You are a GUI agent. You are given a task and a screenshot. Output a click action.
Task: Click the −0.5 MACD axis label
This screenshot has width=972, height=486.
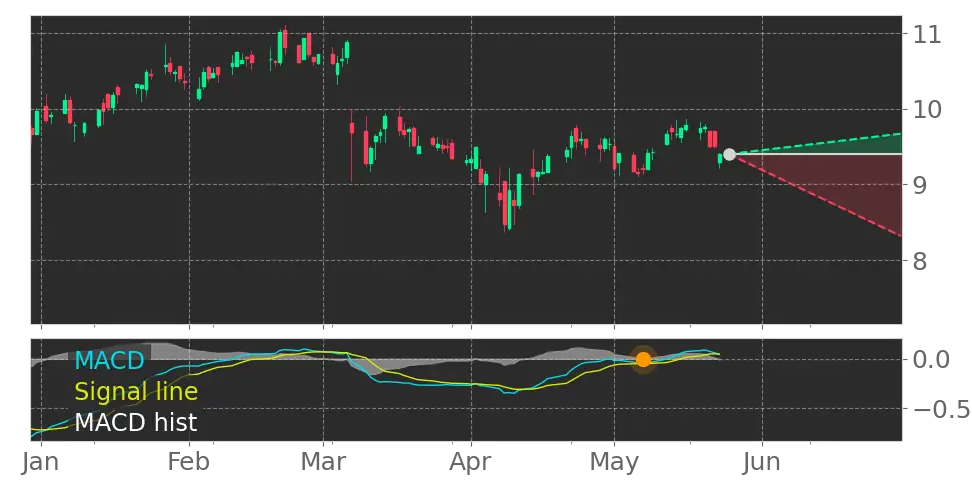[x=941, y=409]
